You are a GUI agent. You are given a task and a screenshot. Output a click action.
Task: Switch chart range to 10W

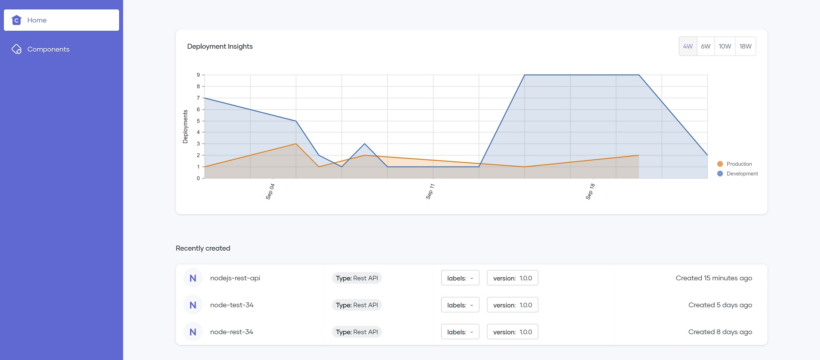pyautogui.click(x=725, y=46)
